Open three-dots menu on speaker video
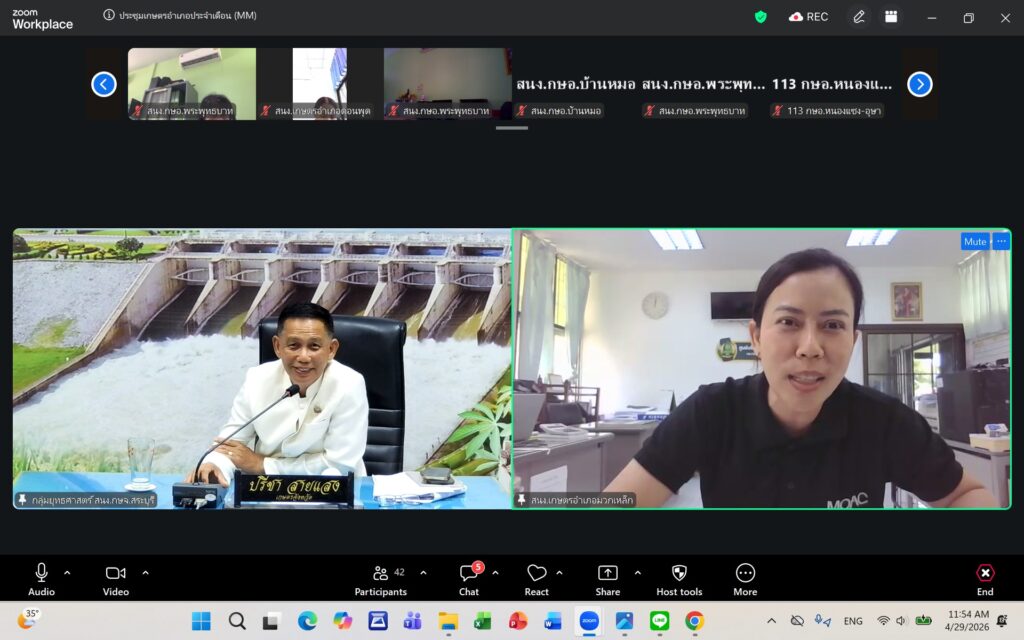1024x640 pixels. [1001, 241]
